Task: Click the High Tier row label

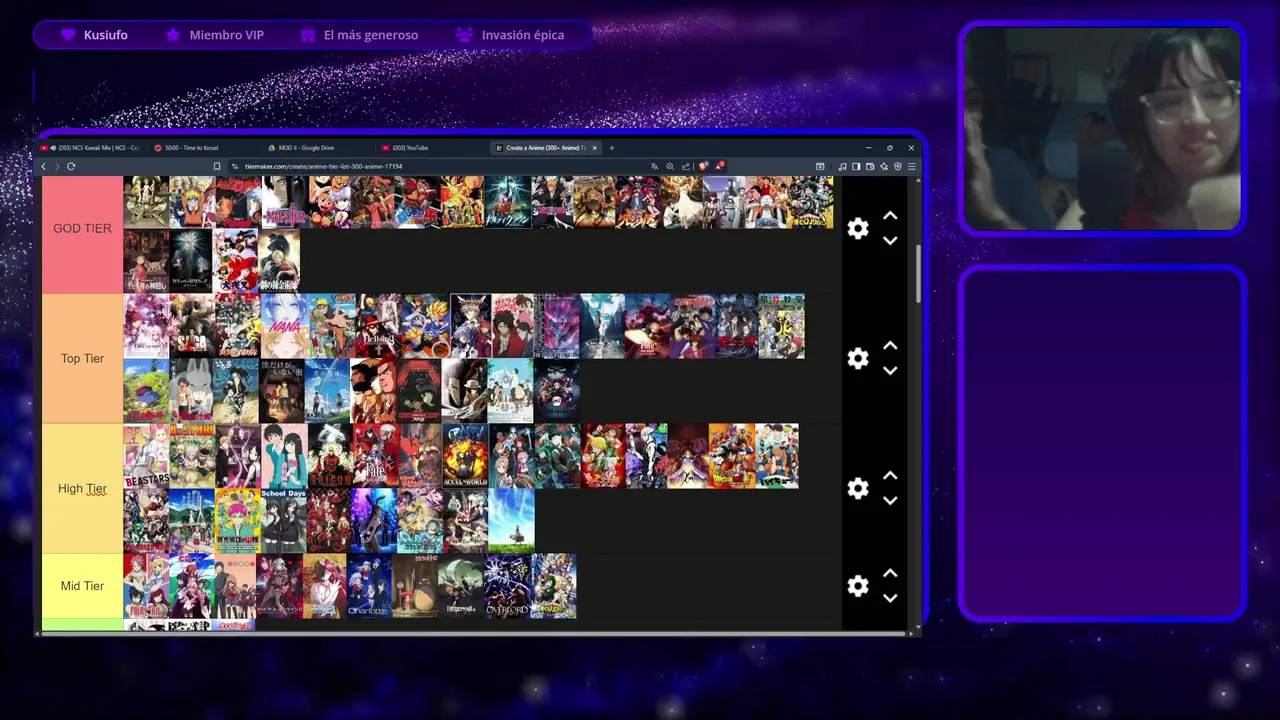Action: click(82, 488)
